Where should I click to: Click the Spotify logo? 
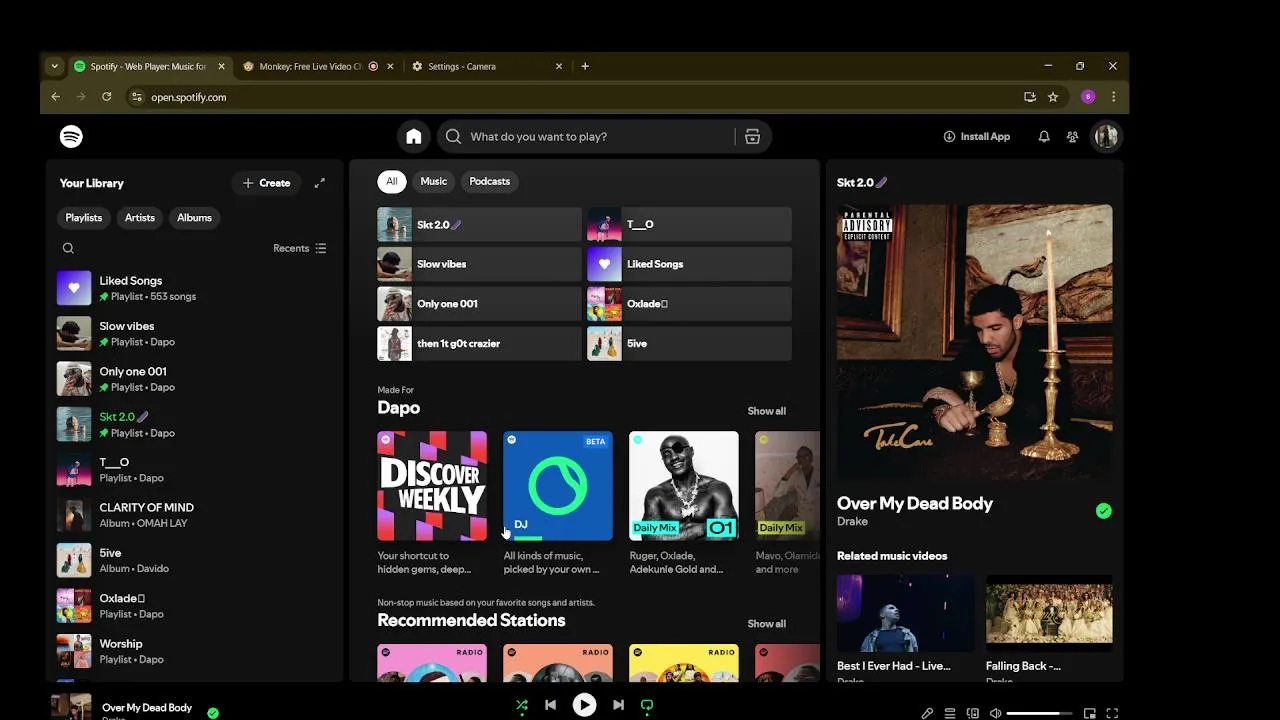[71, 137]
